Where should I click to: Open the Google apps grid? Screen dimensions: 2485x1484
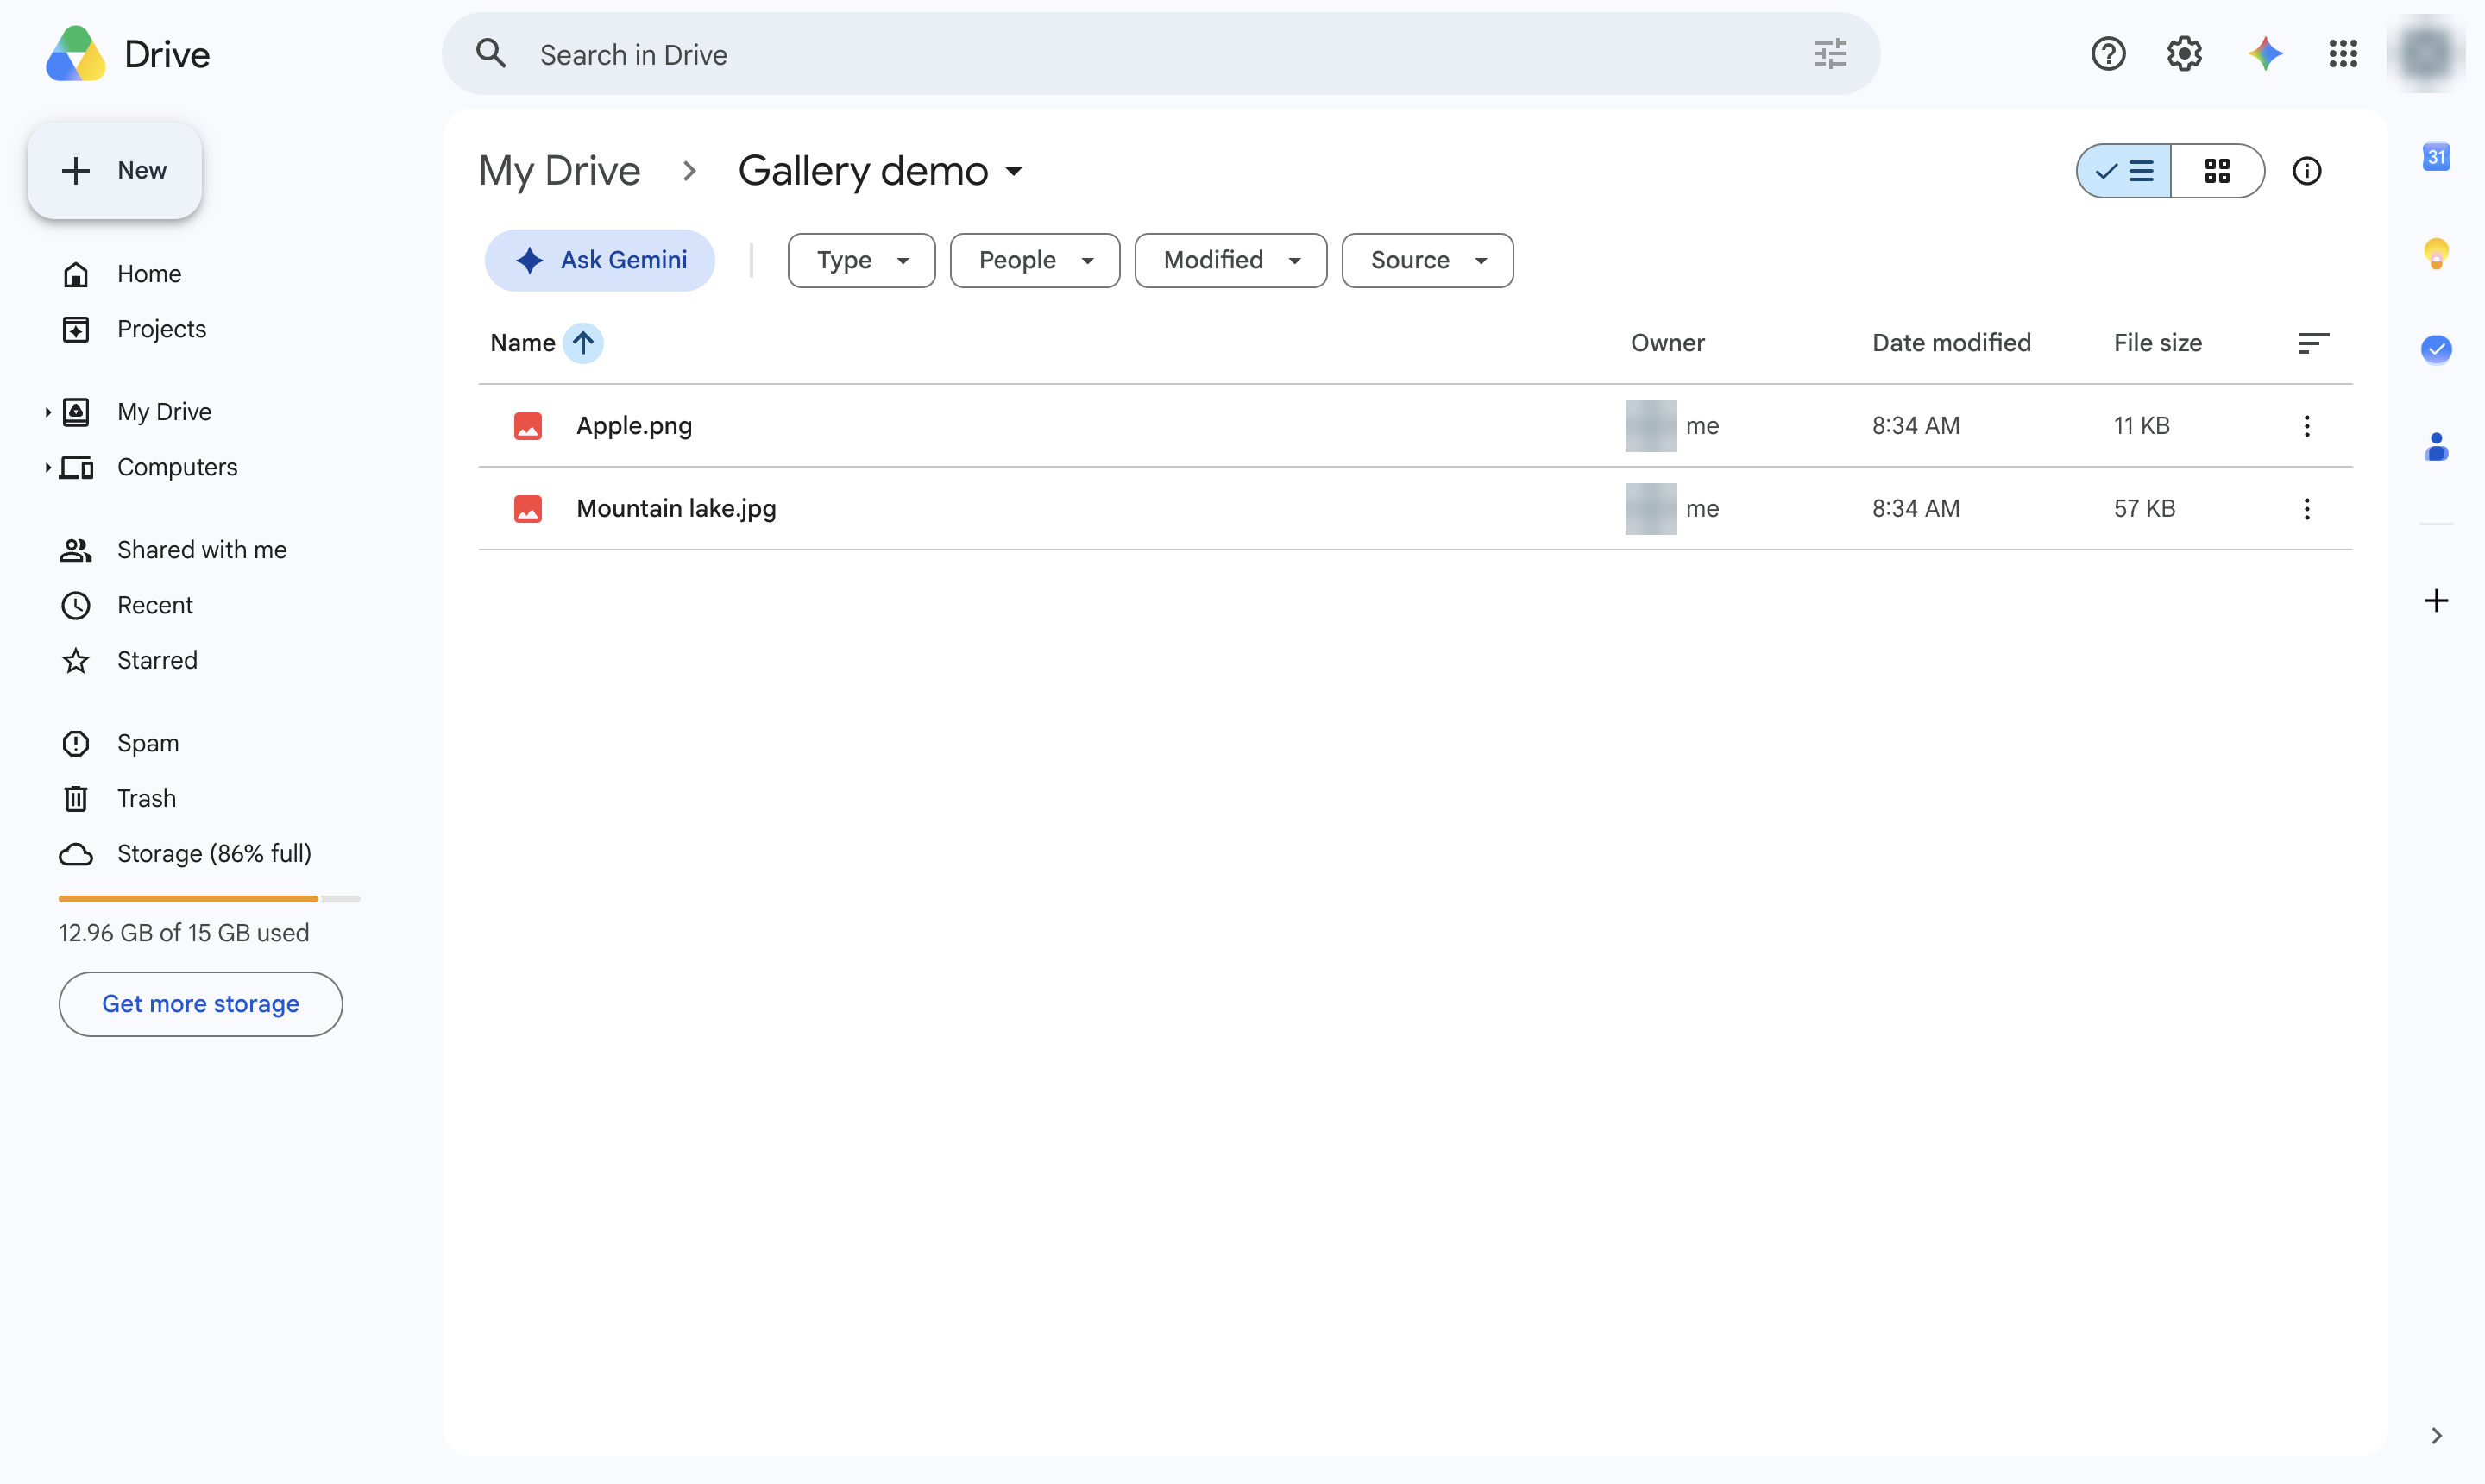(2343, 53)
